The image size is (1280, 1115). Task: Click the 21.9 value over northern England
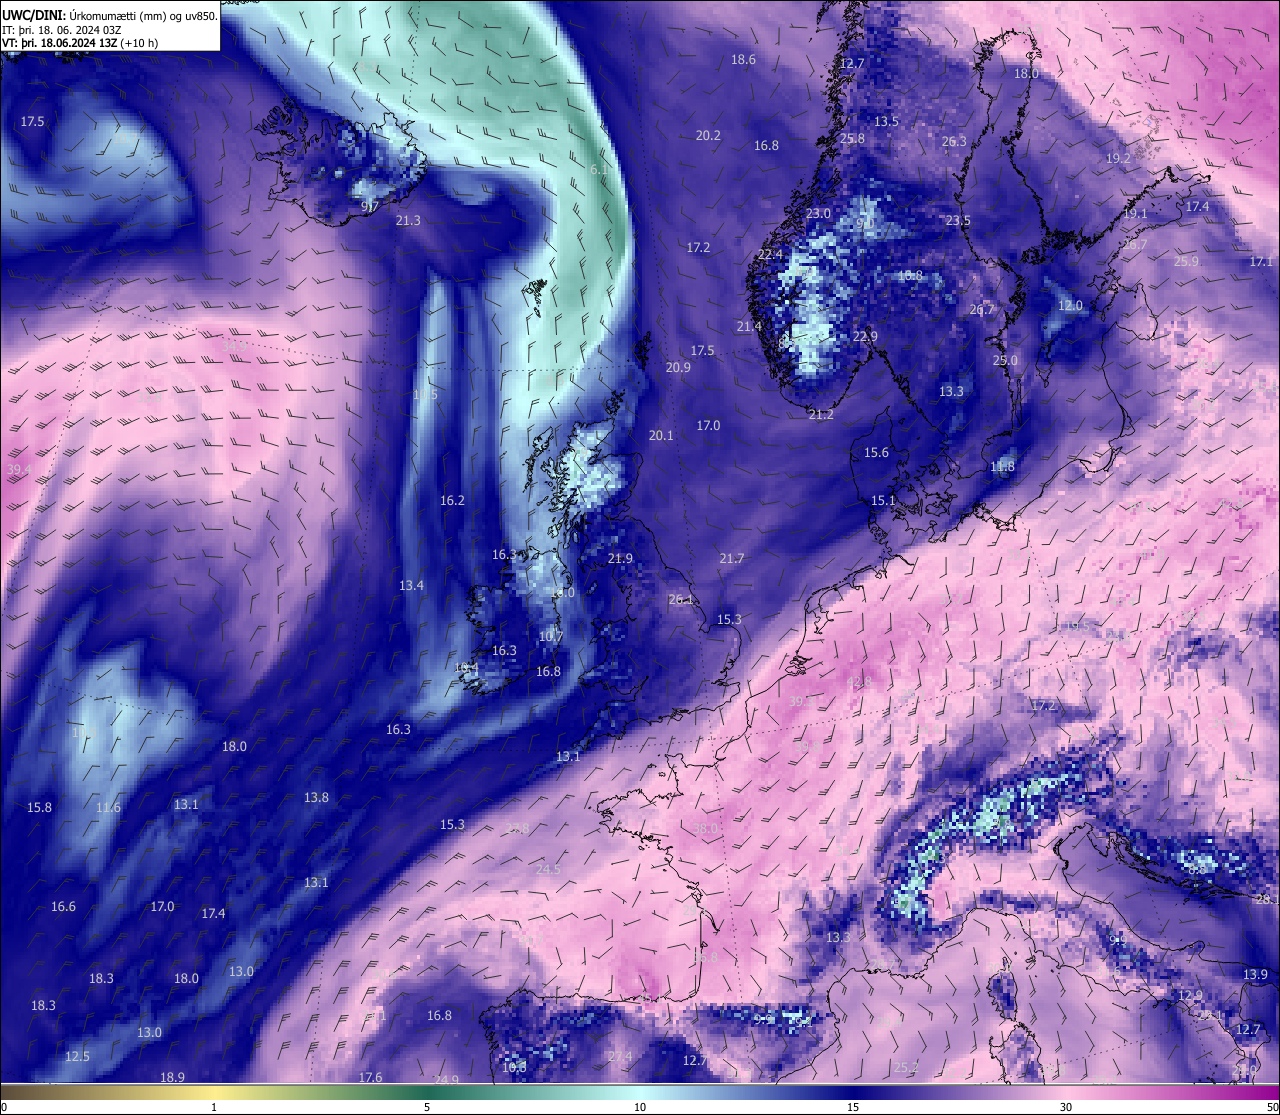click(620, 559)
